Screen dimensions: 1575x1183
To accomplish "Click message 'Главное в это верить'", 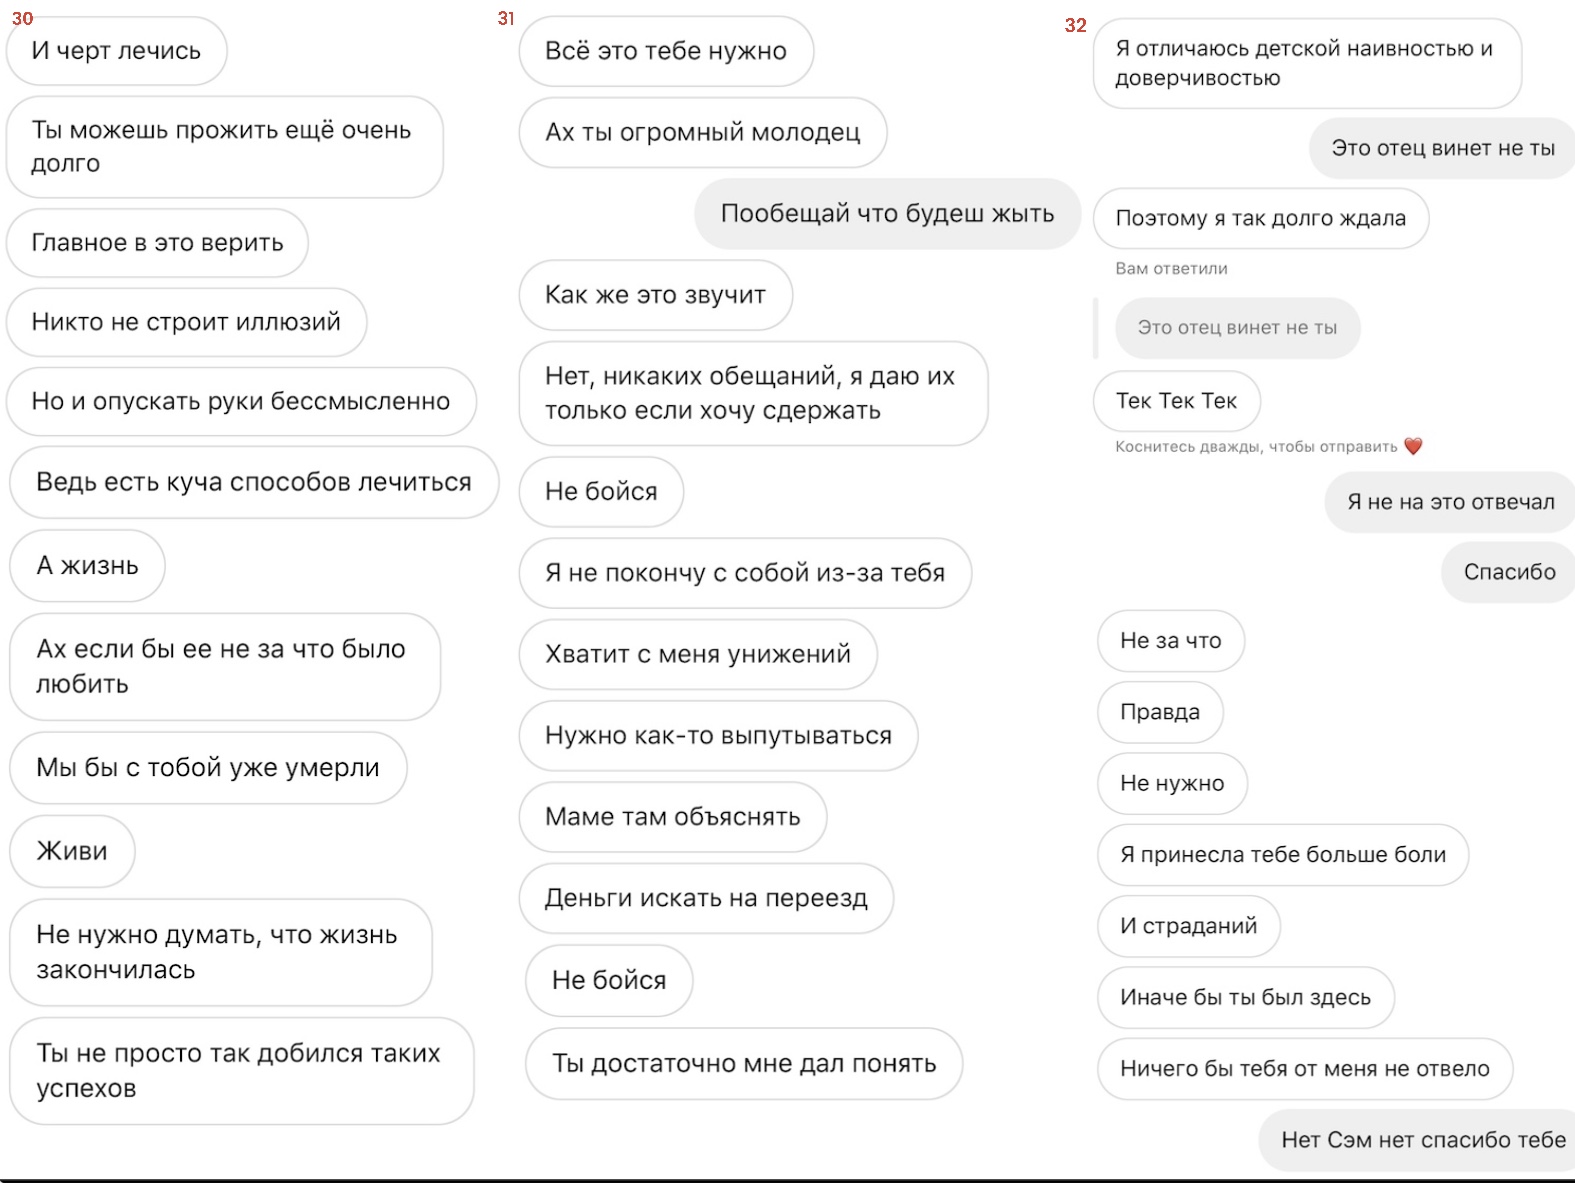I will (157, 243).
